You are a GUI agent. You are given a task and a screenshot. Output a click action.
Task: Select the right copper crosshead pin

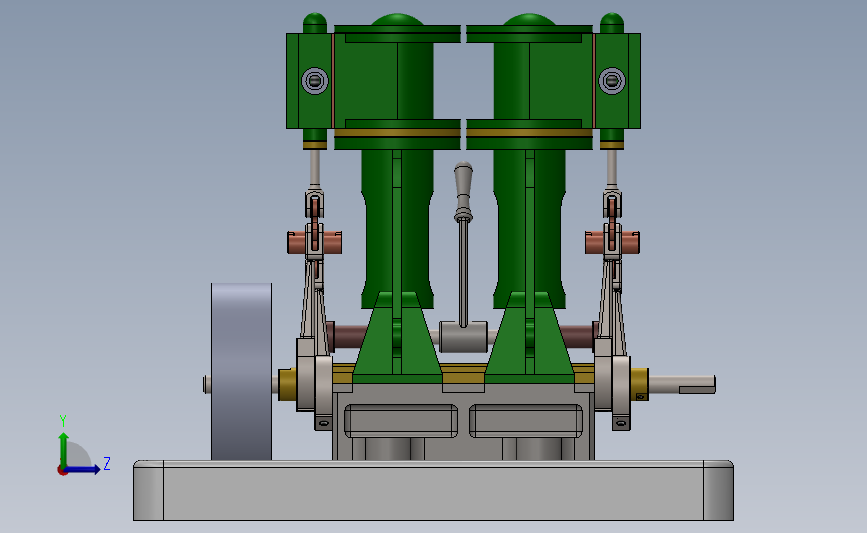click(612, 243)
